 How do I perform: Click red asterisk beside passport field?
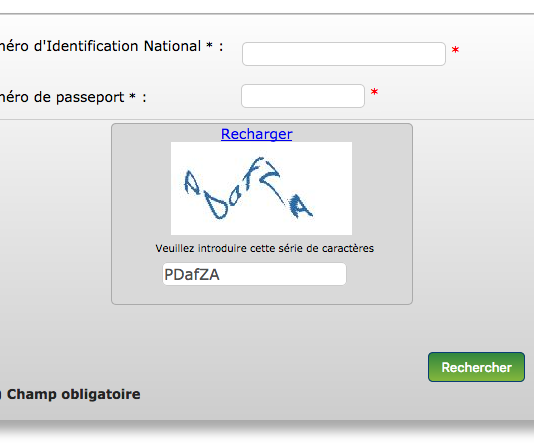pos(374,92)
